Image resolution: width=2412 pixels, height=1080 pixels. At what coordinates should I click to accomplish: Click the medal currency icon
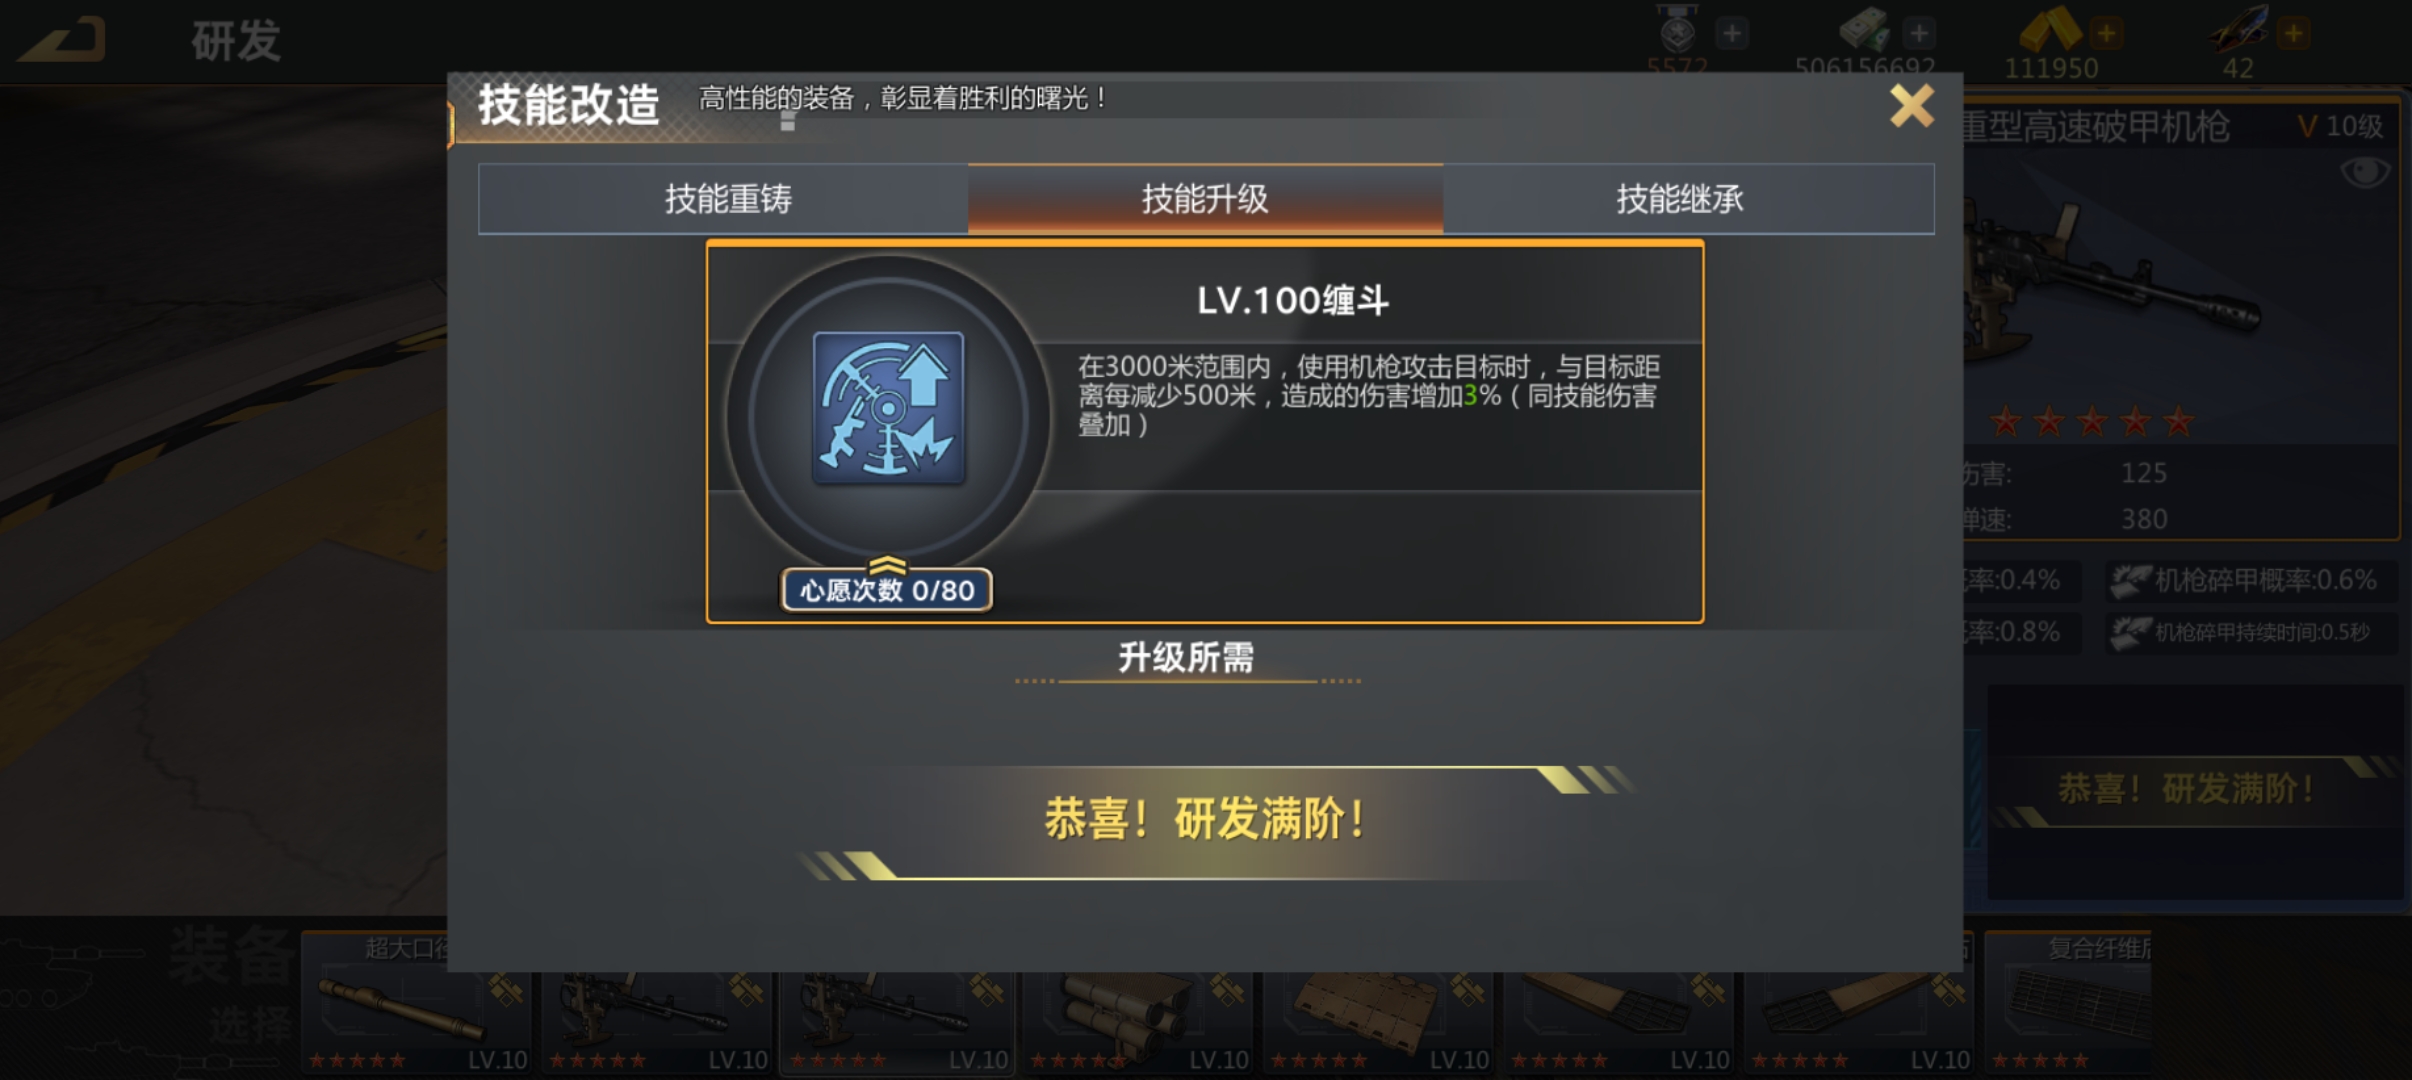pos(1678,28)
